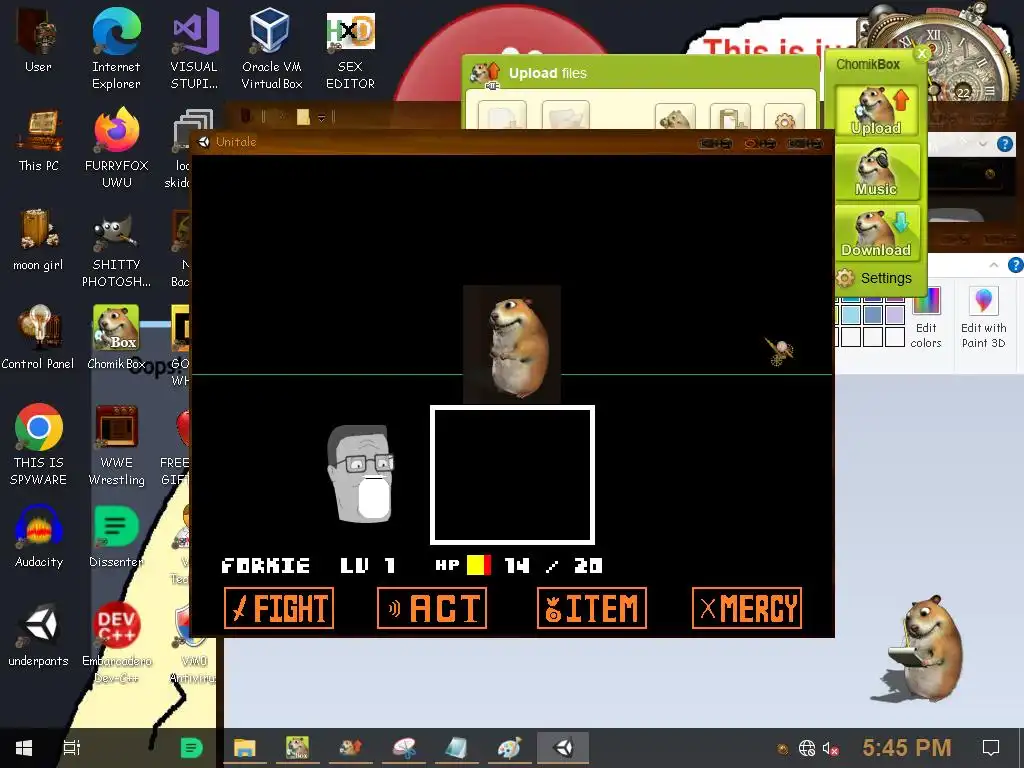The width and height of the screenshot is (1024, 768).
Task: Open the User desktop icon
Action: (x=38, y=41)
